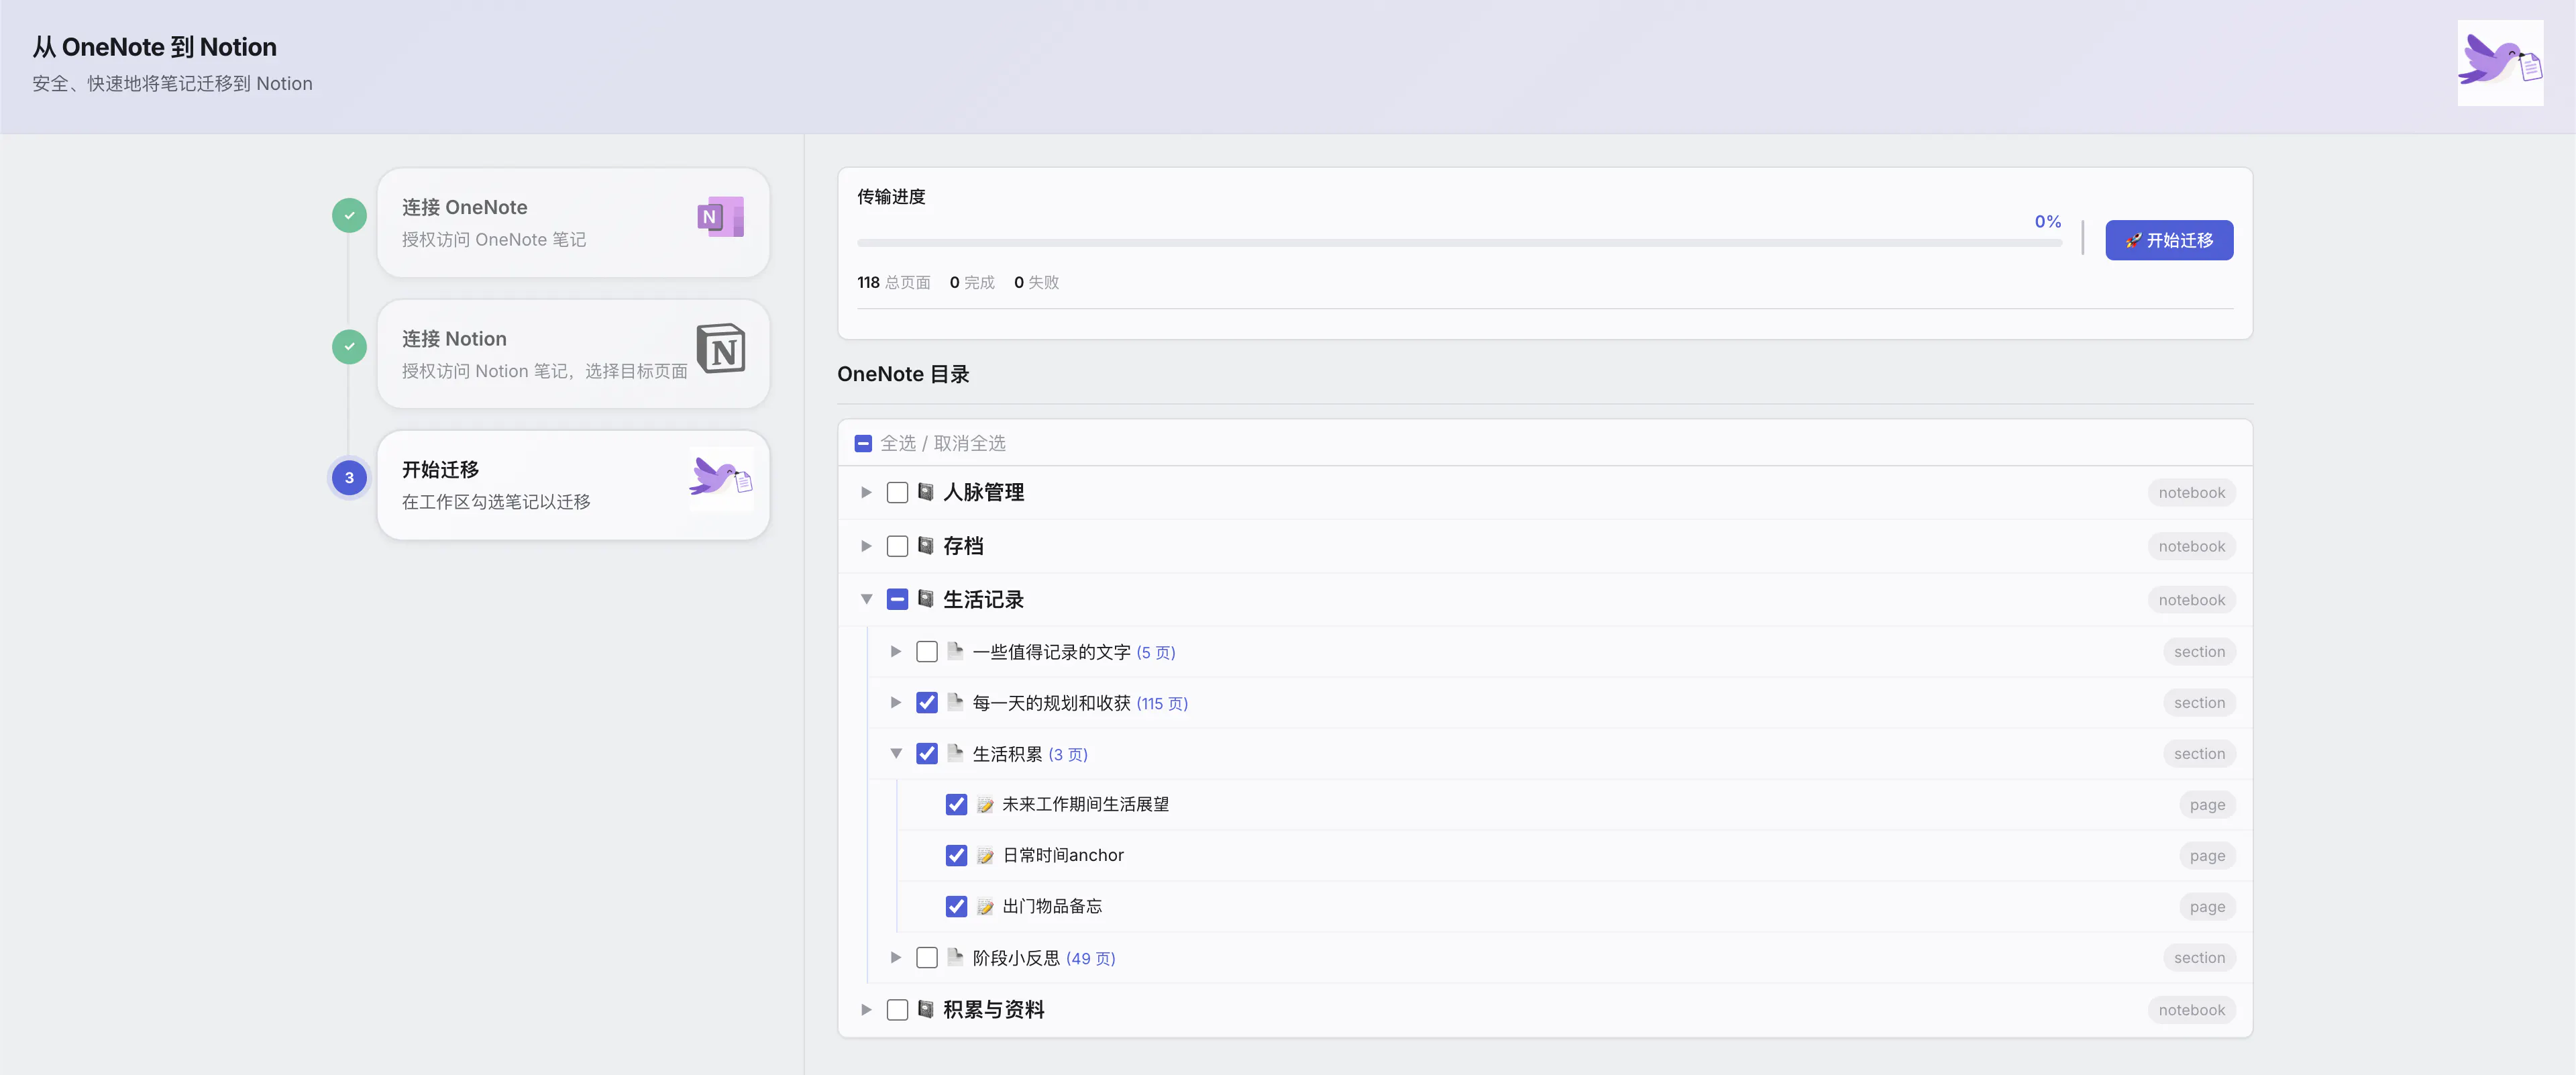This screenshot has width=2576, height=1075.
Task: Uncheck the 生活积累 section checkbox
Action: click(x=927, y=754)
